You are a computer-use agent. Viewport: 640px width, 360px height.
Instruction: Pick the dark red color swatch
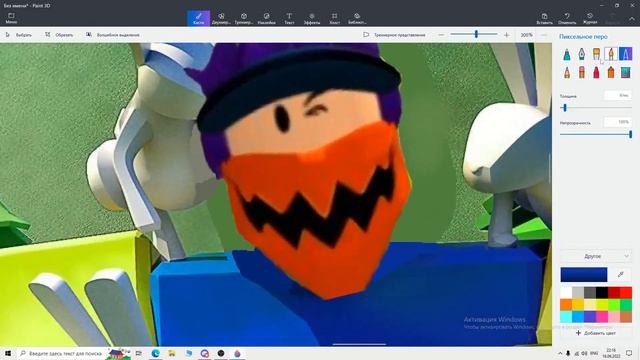tap(614, 292)
